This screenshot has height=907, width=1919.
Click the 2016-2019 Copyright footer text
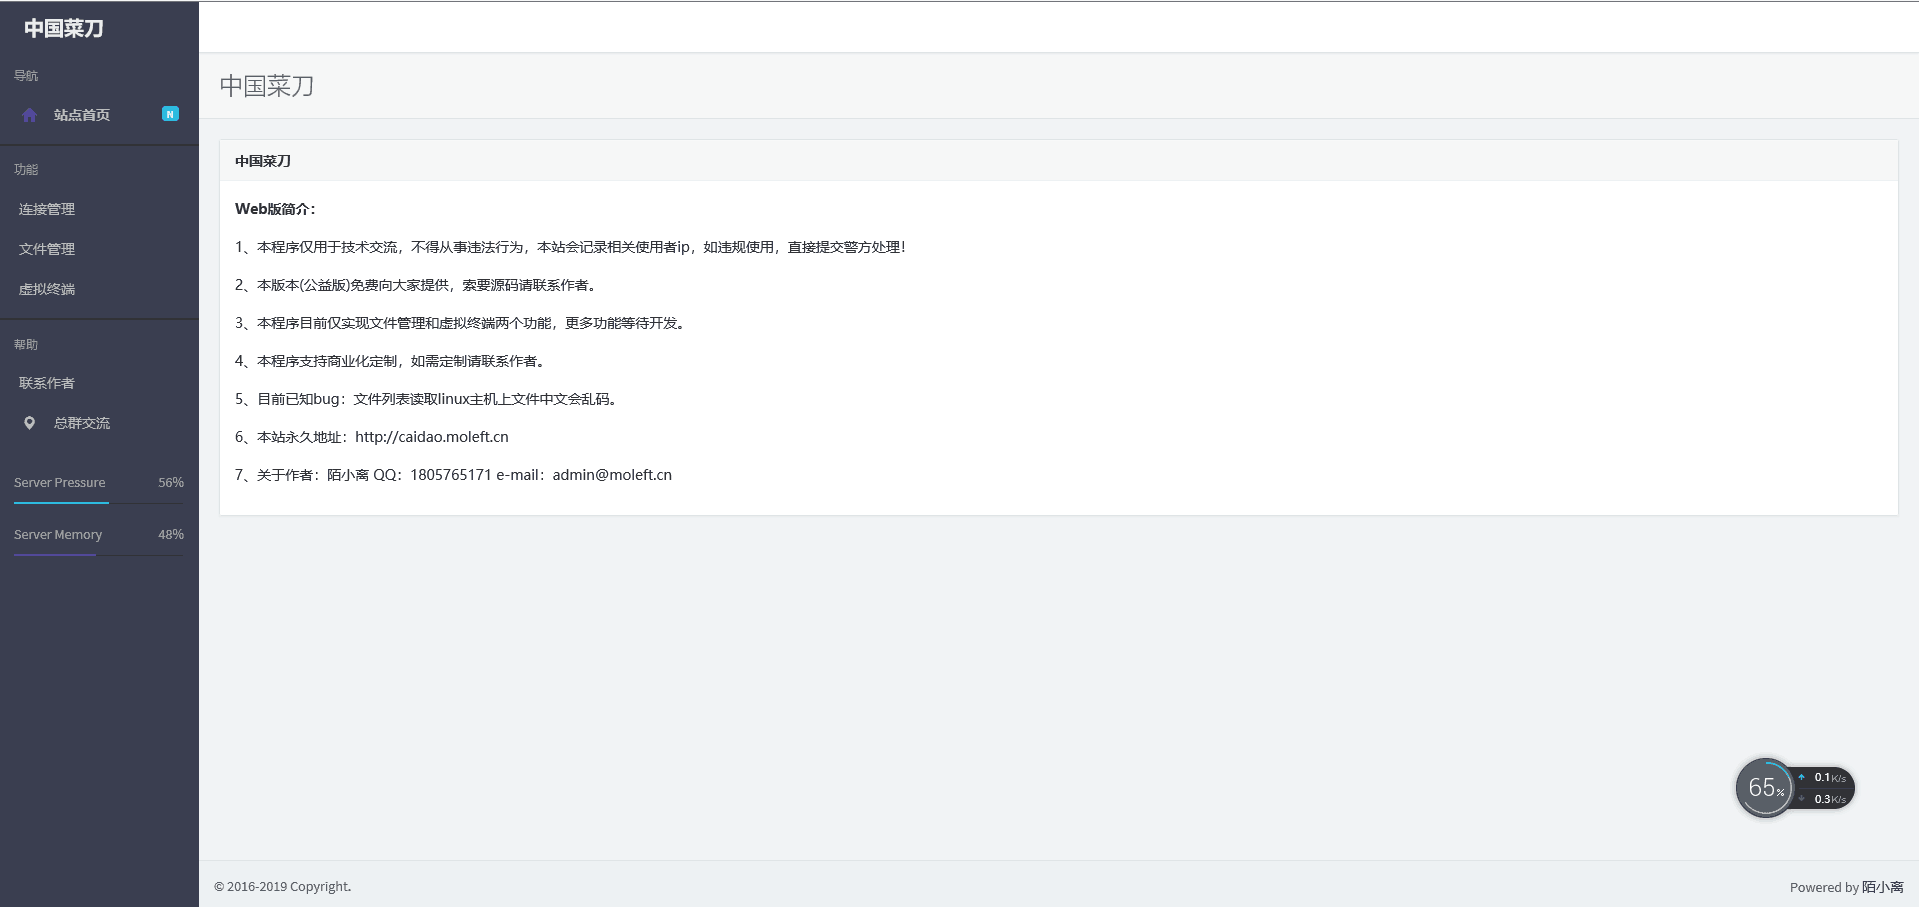[x=283, y=886]
